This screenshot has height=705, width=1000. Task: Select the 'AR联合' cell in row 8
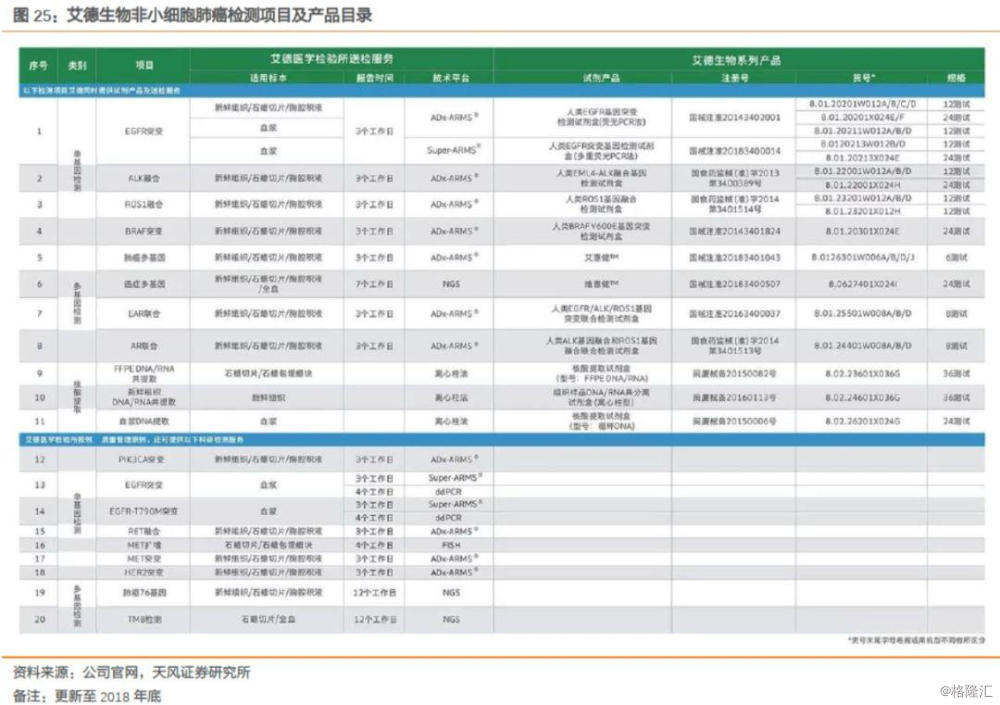(144, 346)
